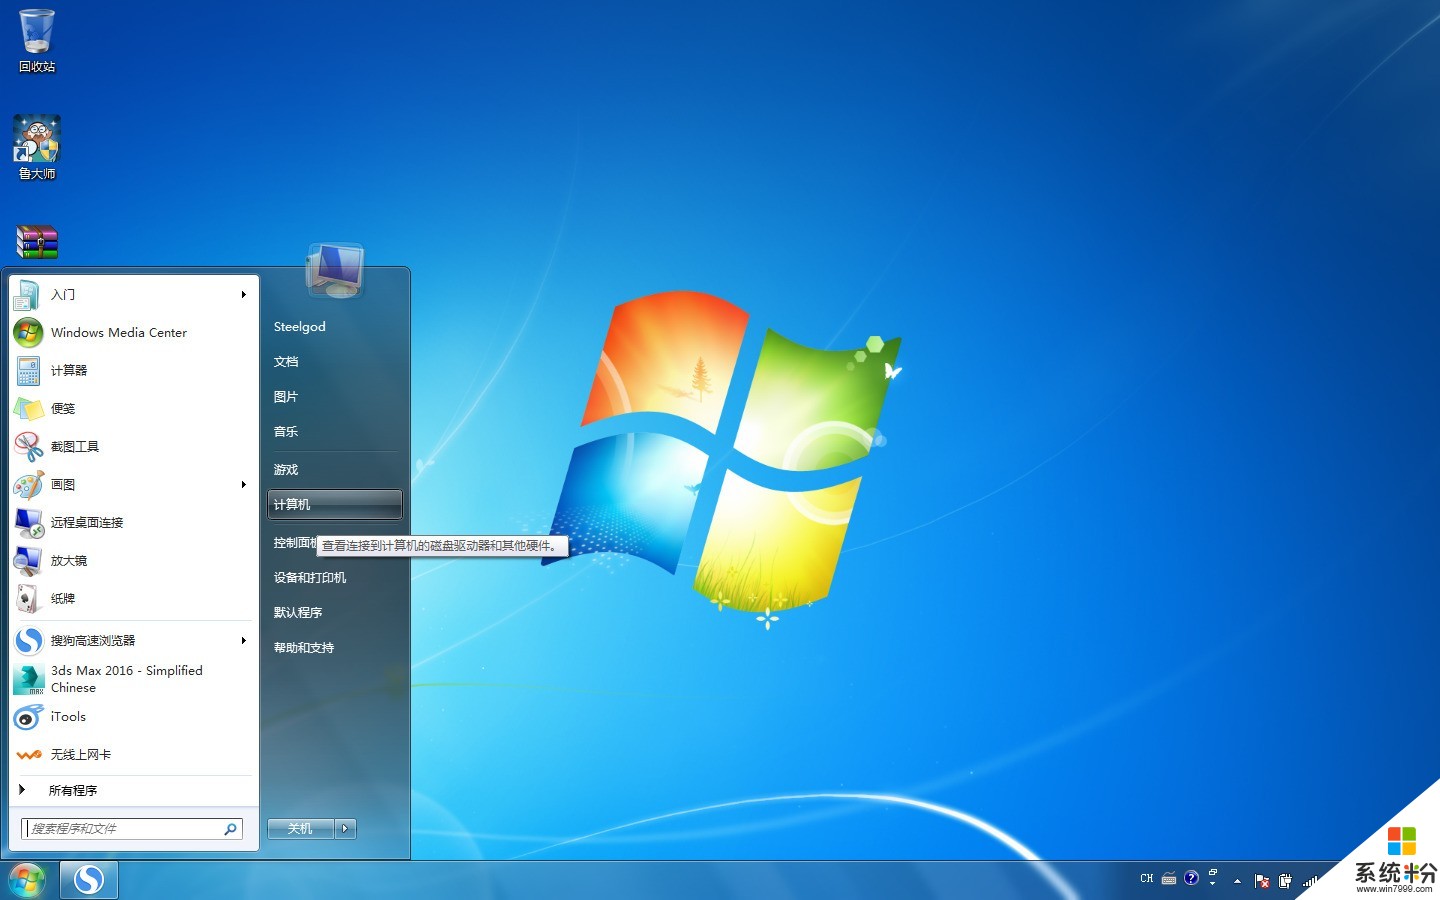Open 便笺 sticky notes
Viewport: 1440px width, 900px height.
tap(134, 408)
